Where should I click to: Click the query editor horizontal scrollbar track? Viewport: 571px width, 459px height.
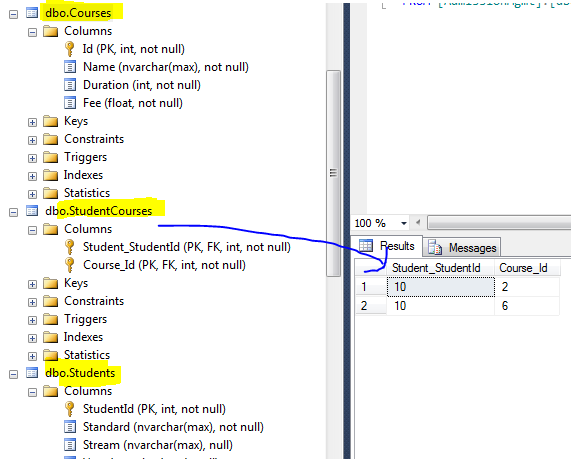pos(499,223)
